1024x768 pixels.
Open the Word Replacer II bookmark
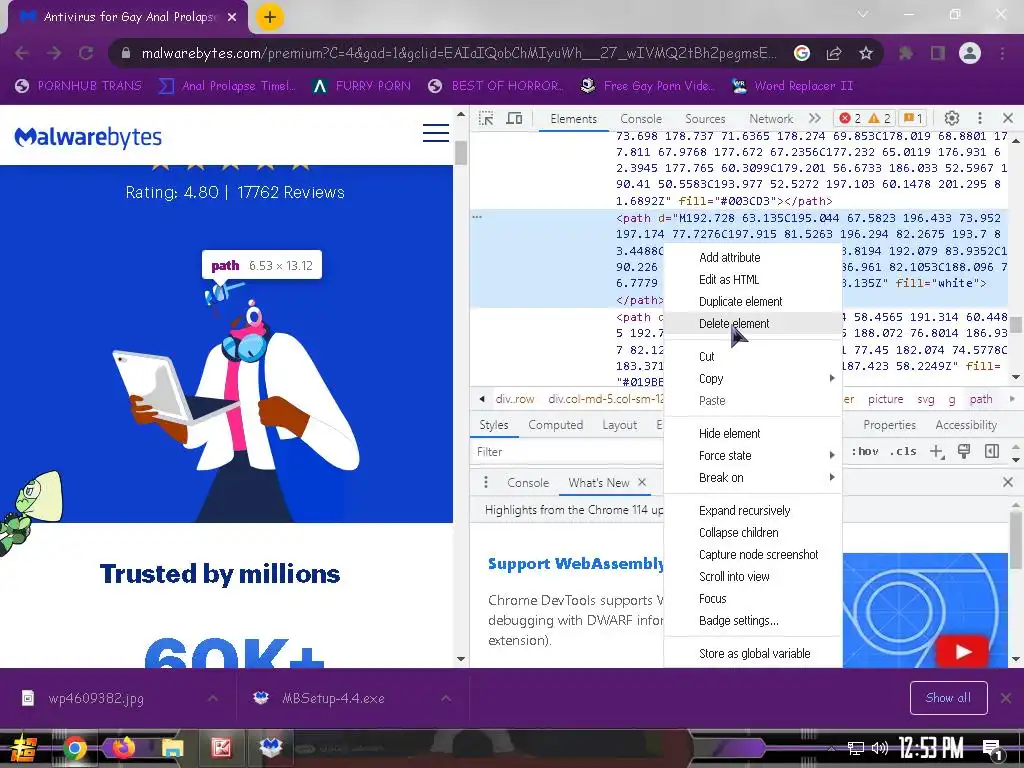click(792, 86)
